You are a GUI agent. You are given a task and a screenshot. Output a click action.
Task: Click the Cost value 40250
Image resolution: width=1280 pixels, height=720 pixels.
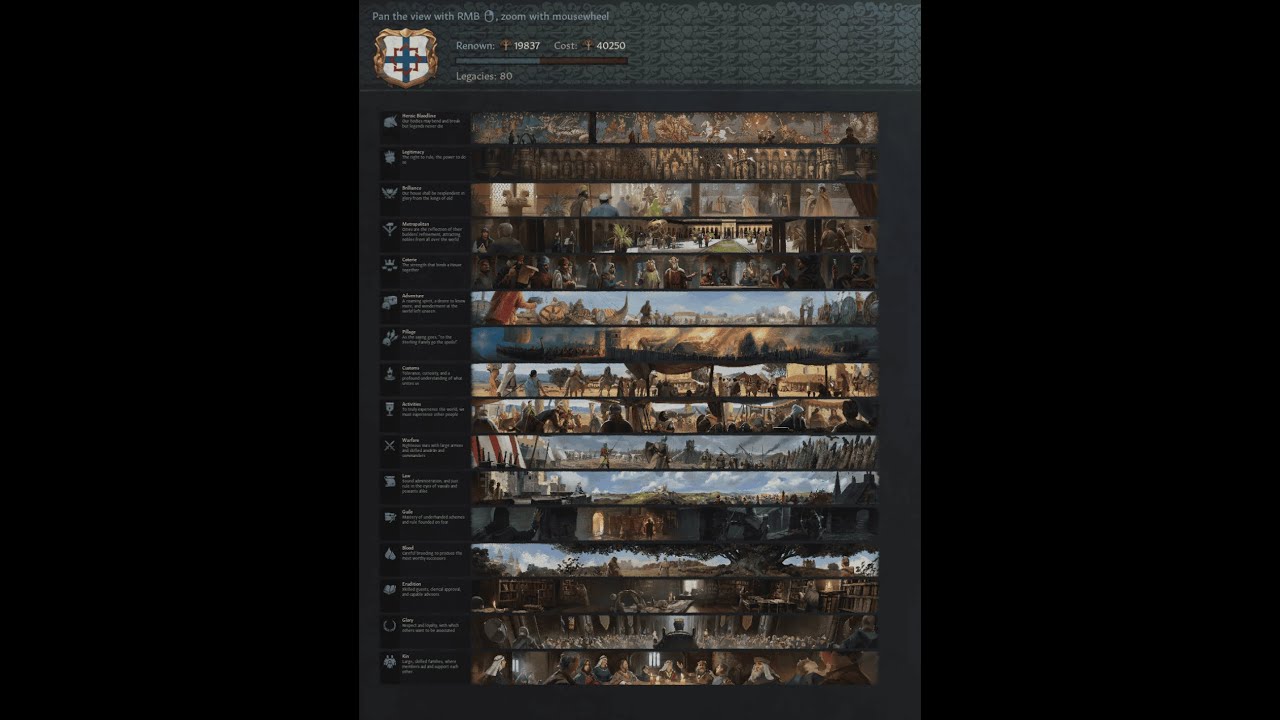click(x=611, y=46)
